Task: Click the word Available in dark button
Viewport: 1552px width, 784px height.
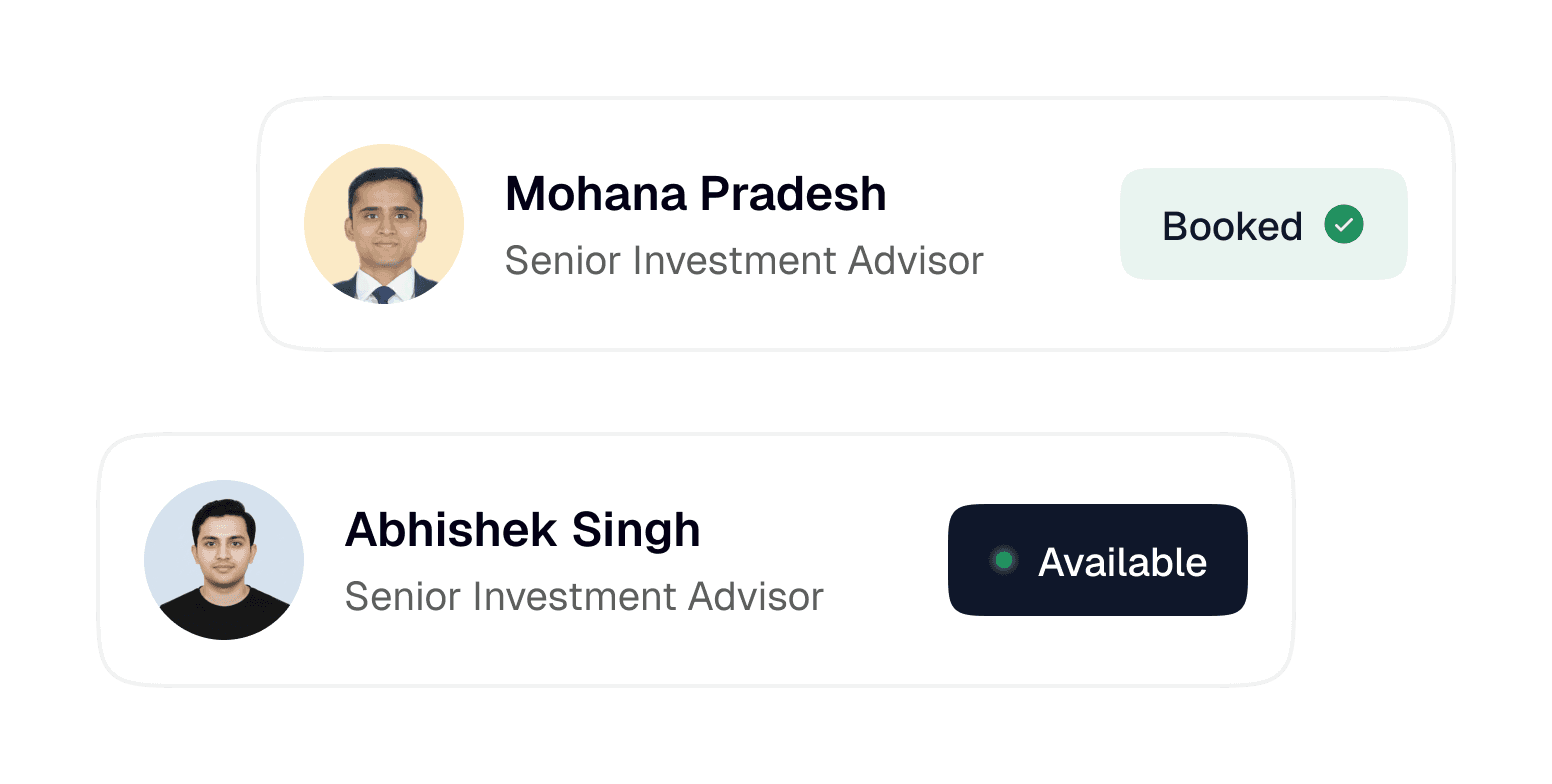Action: tap(1123, 562)
